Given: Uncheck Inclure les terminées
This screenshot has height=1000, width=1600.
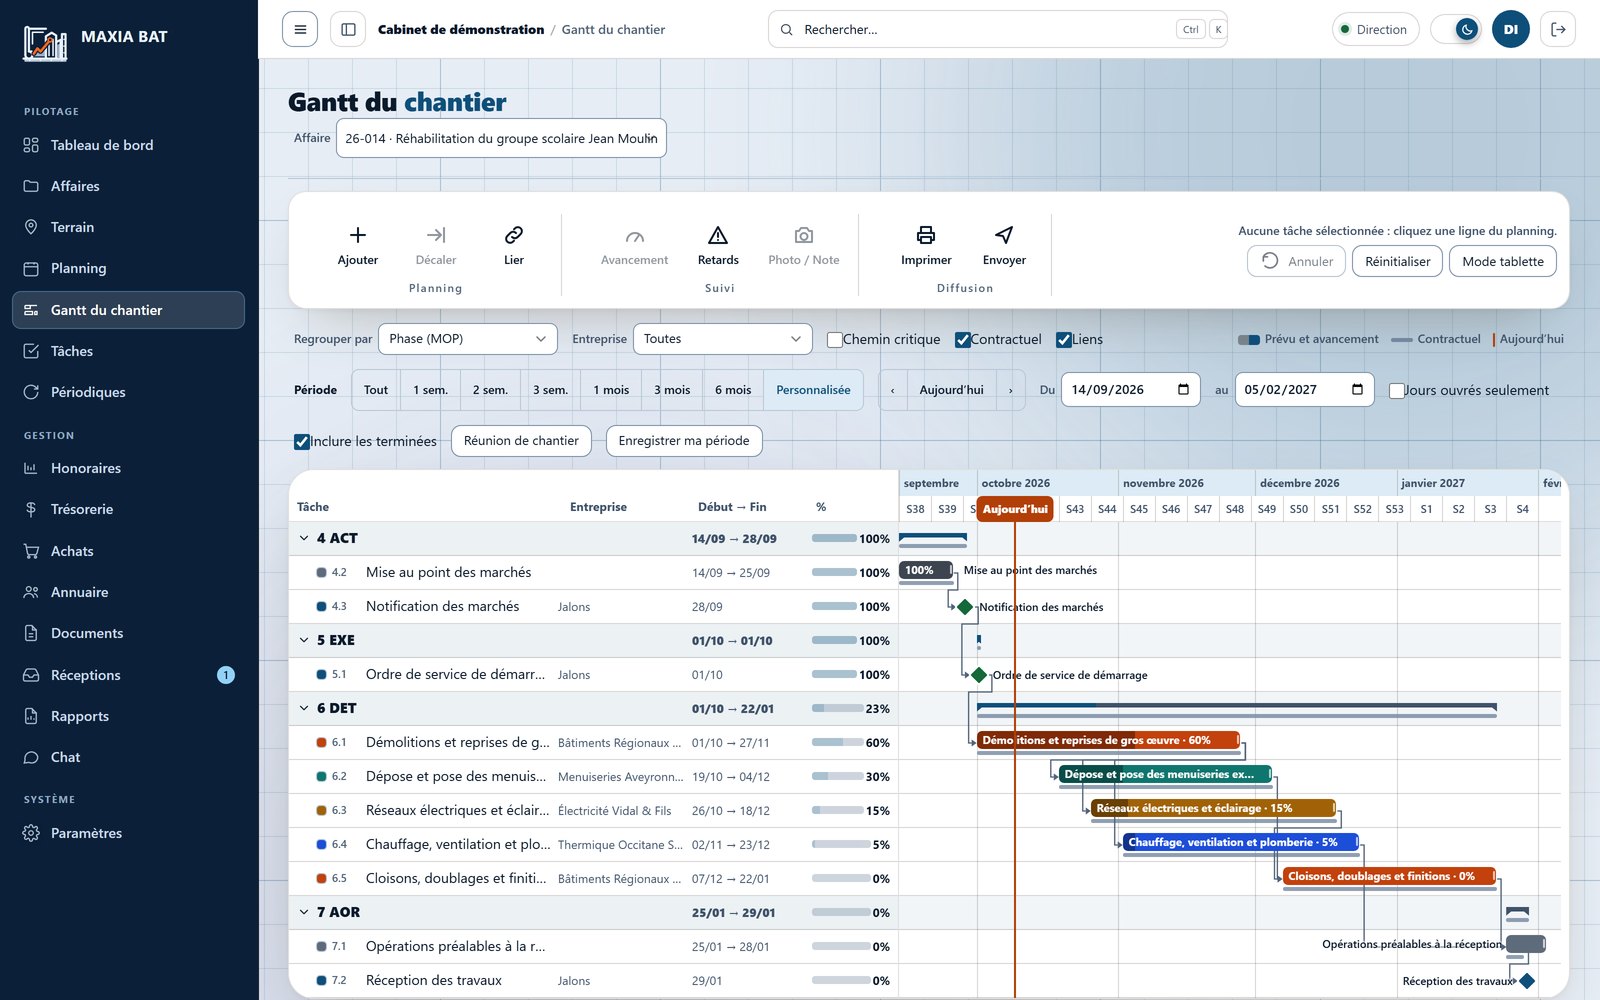Looking at the screenshot, I should coord(302,442).
